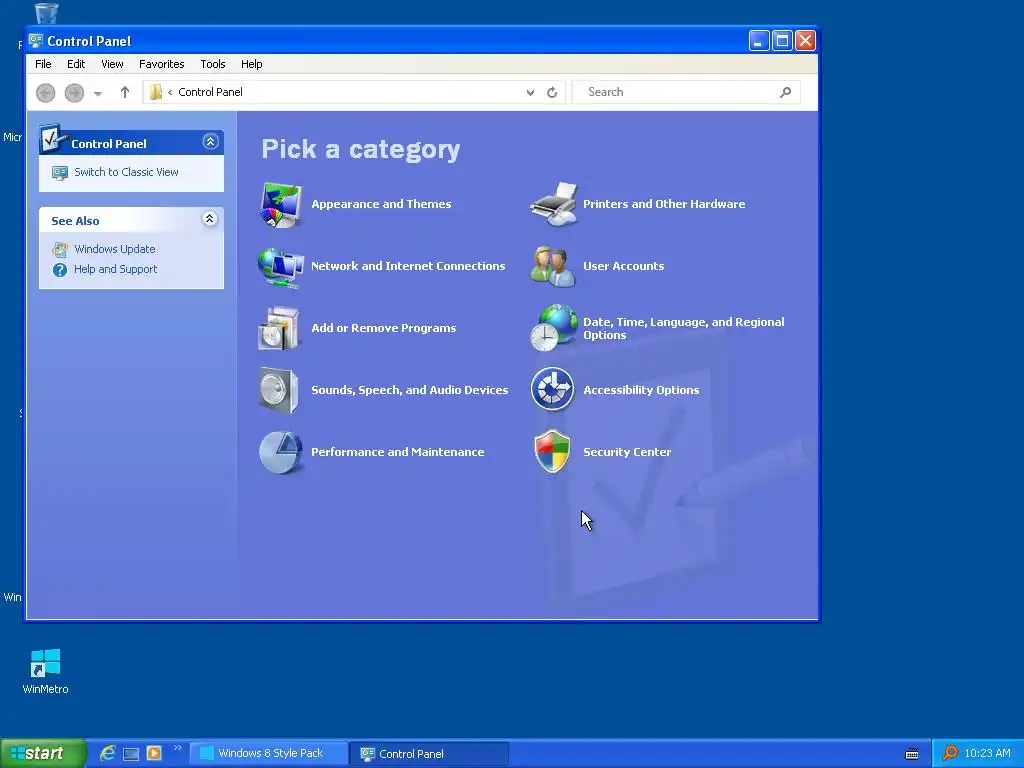Open the WinMetro desktop shortcut
This screenshot has width=1024, height=768.
(x=45, y=671)
